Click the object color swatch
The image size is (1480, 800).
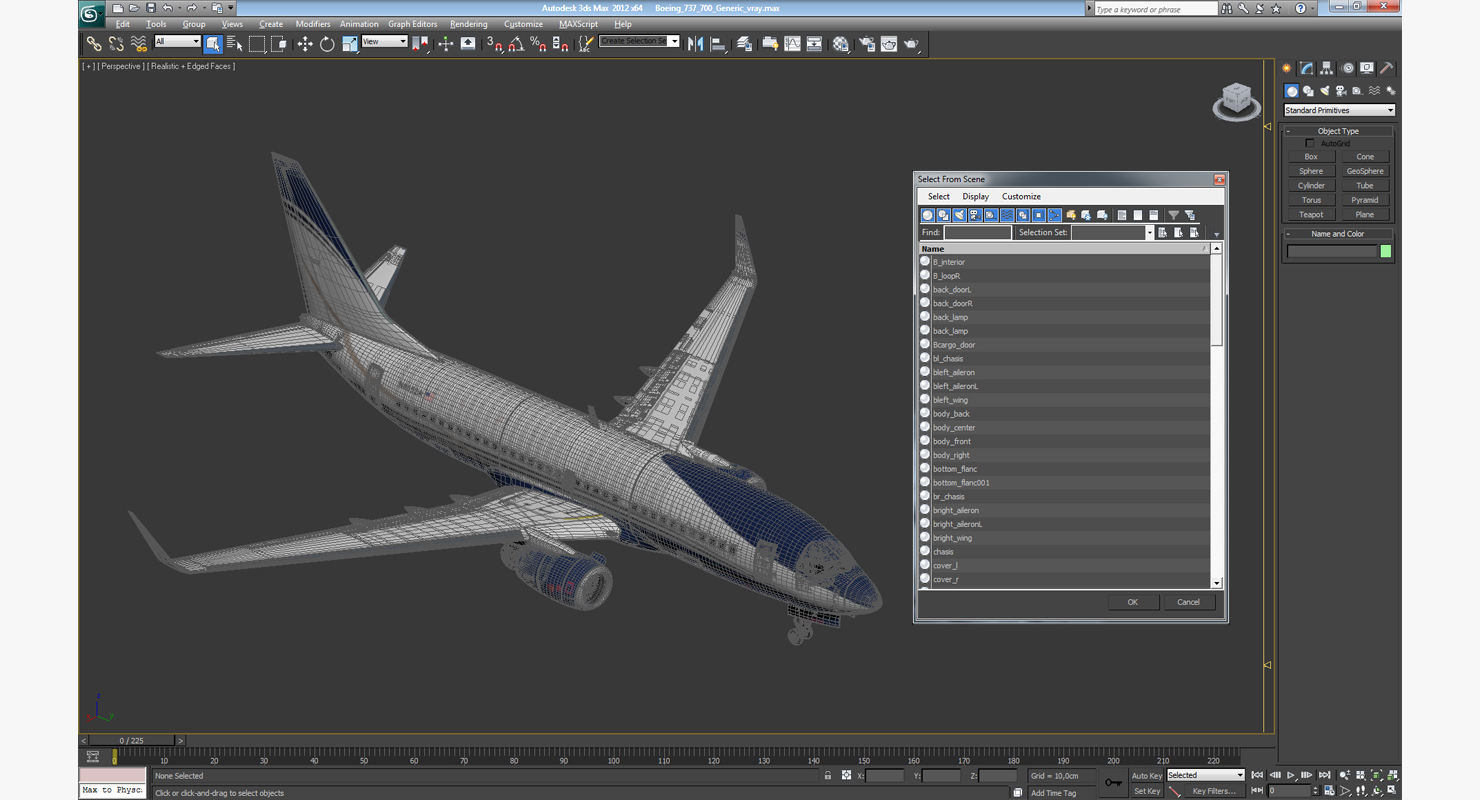(x=1386, y=252)
